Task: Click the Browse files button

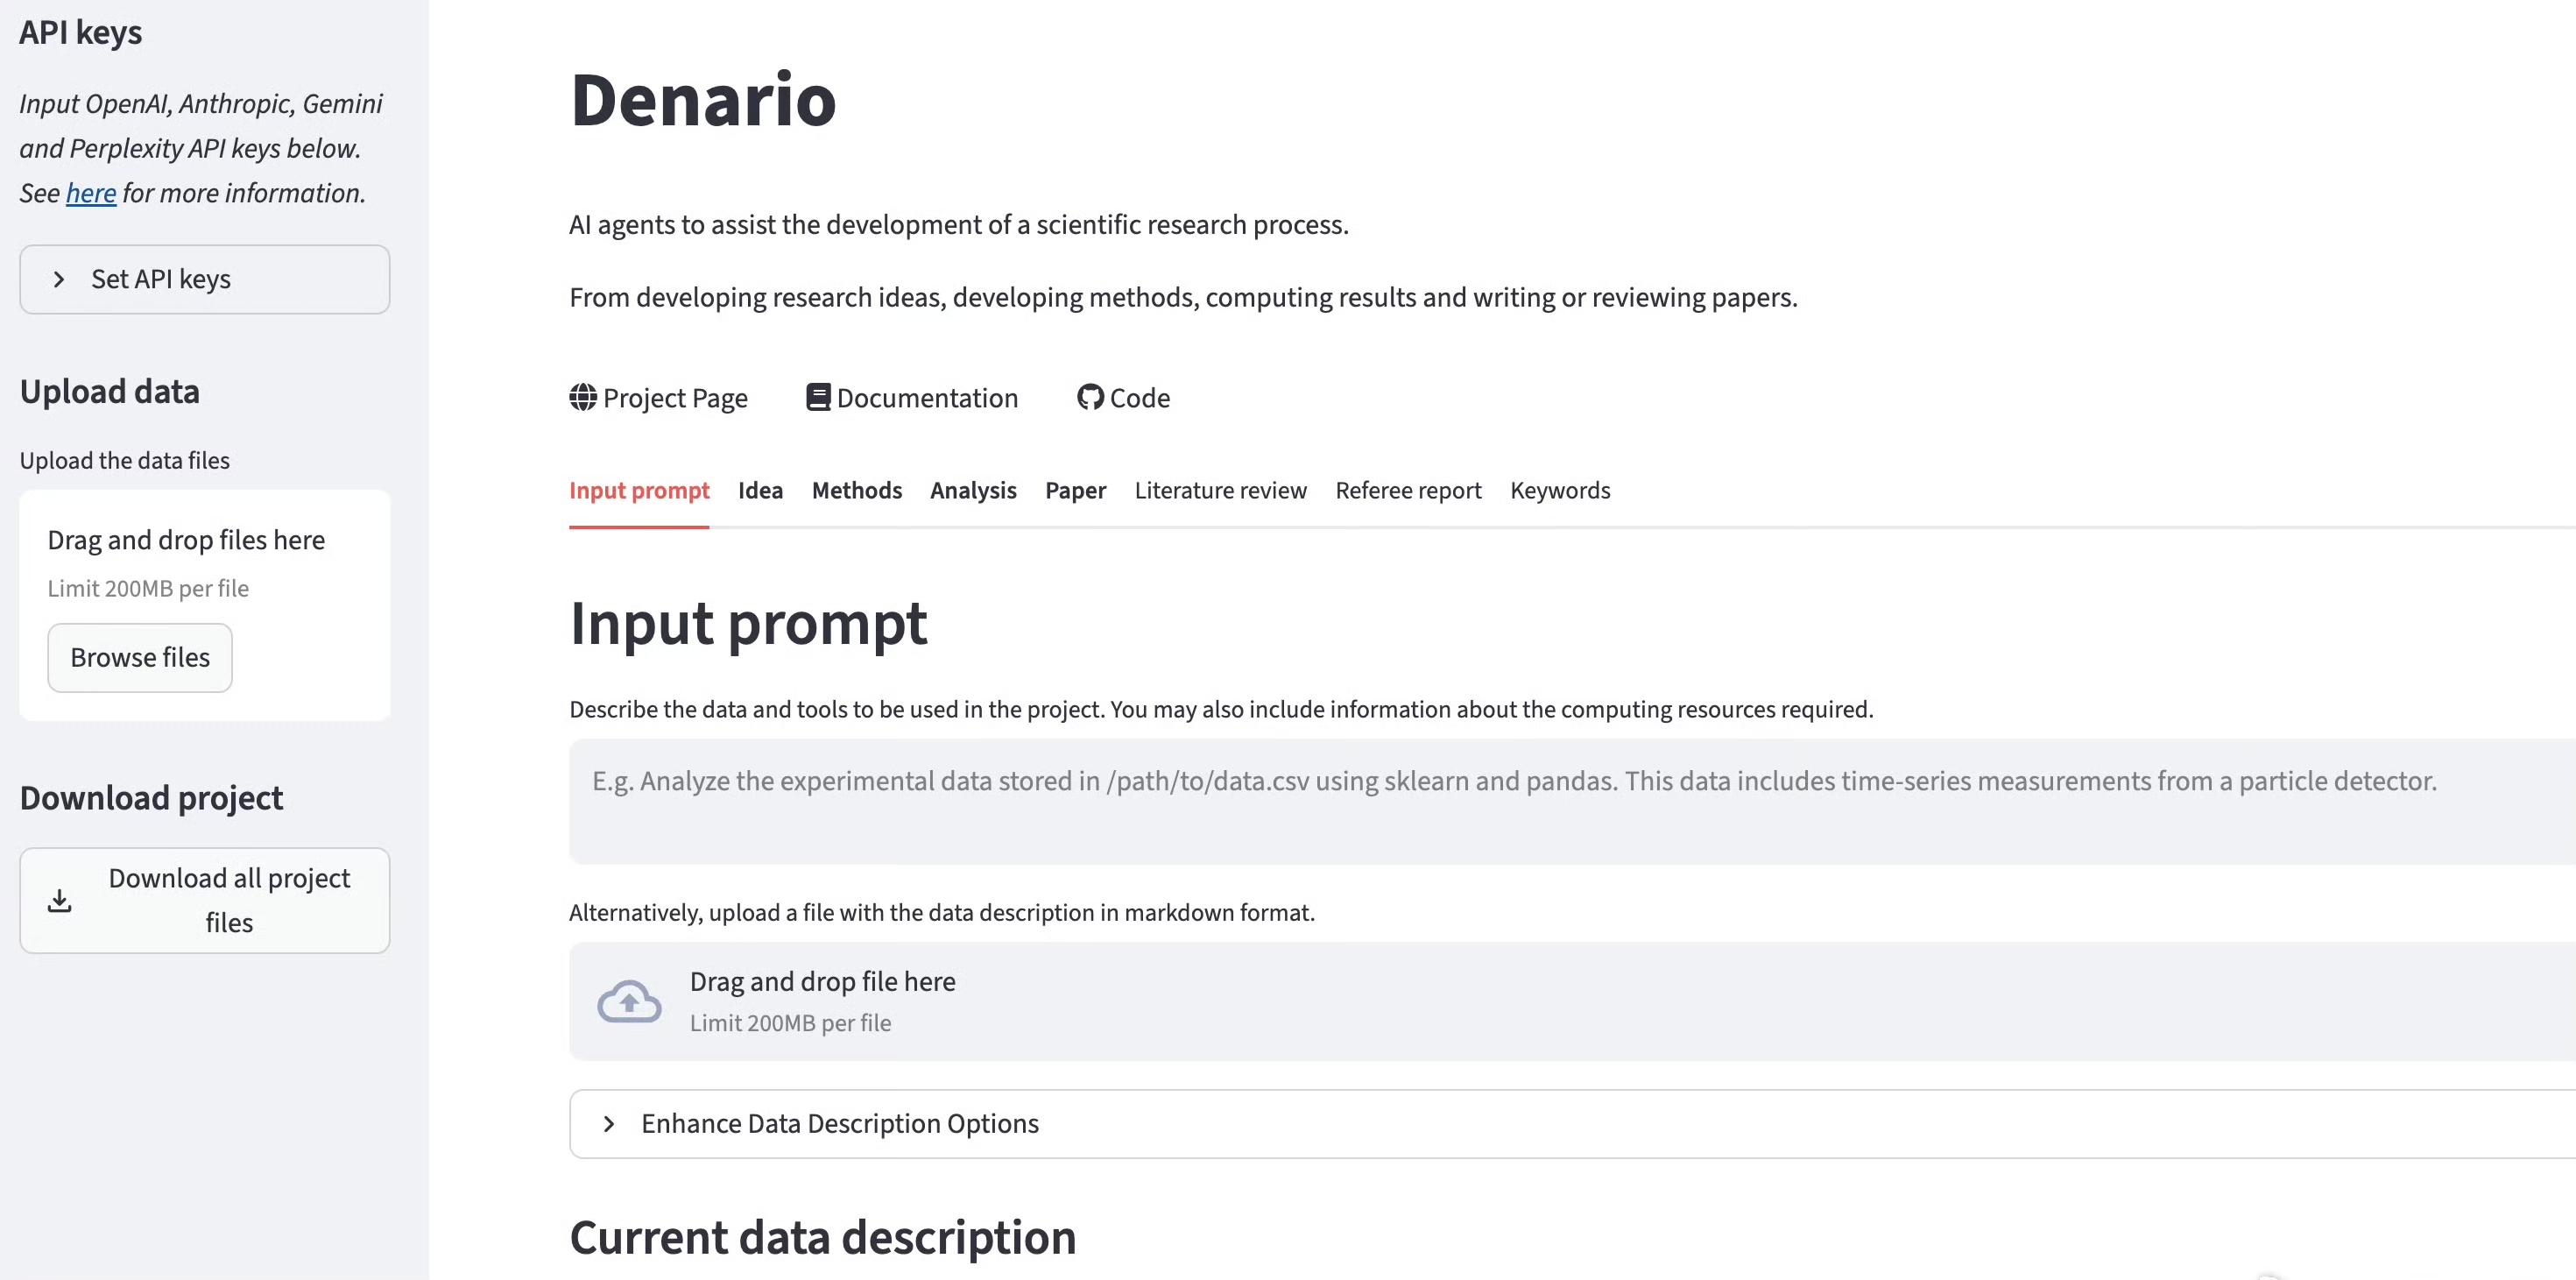Action: 140,658
